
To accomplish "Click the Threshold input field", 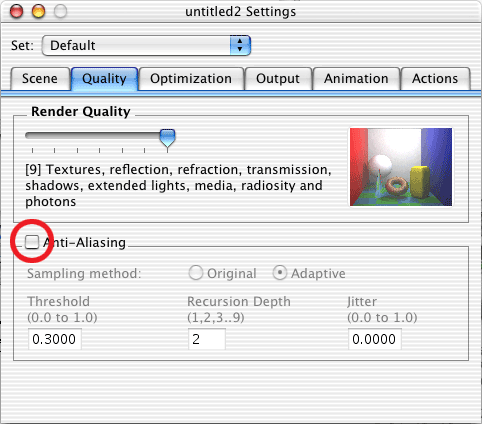I will [55, 339].
